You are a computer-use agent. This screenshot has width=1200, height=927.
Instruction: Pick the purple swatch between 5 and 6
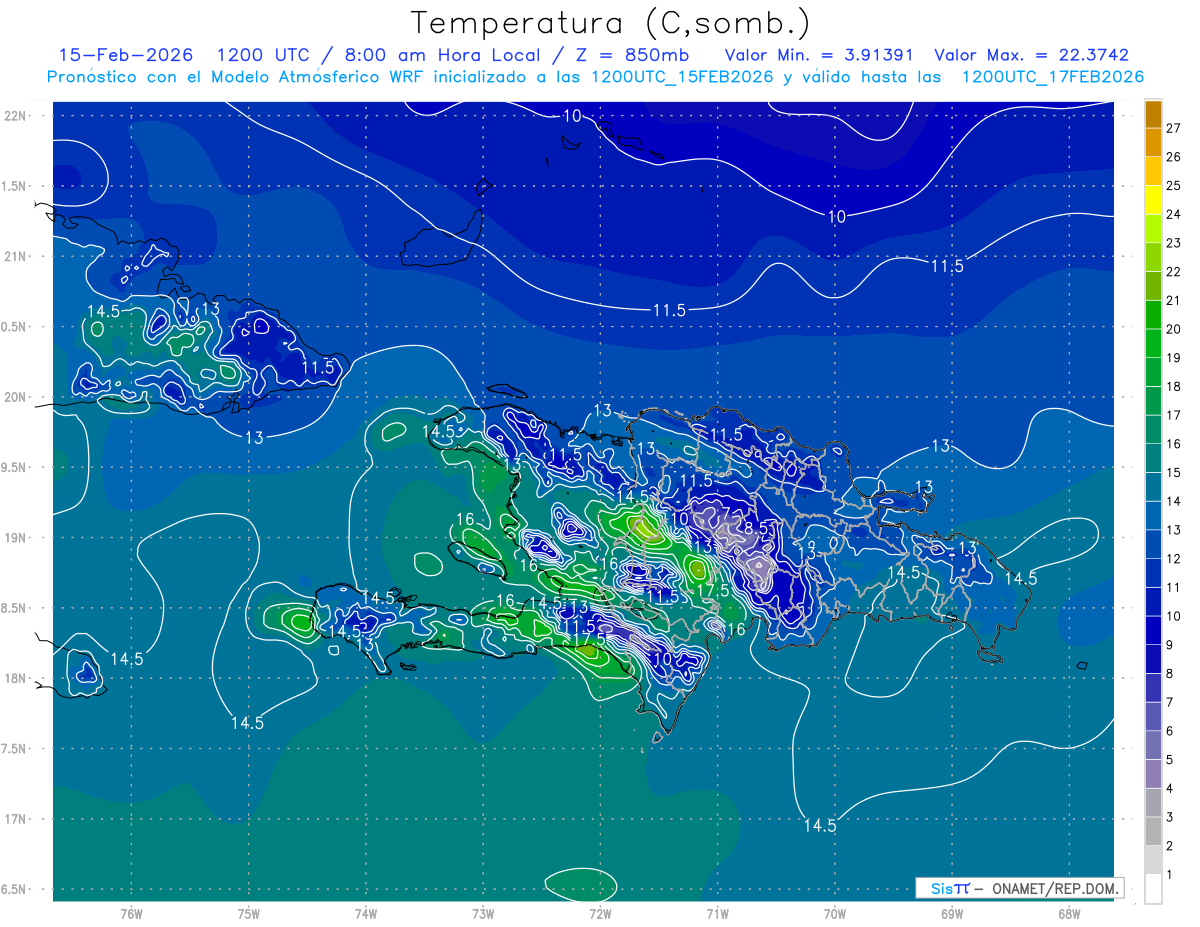point(1153,745)
